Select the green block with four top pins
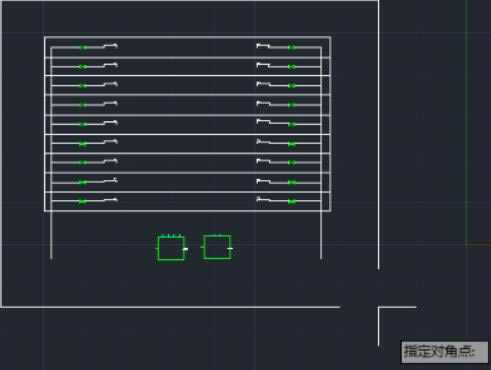This screenshot has width=491, height=370. tap(172, 248)
